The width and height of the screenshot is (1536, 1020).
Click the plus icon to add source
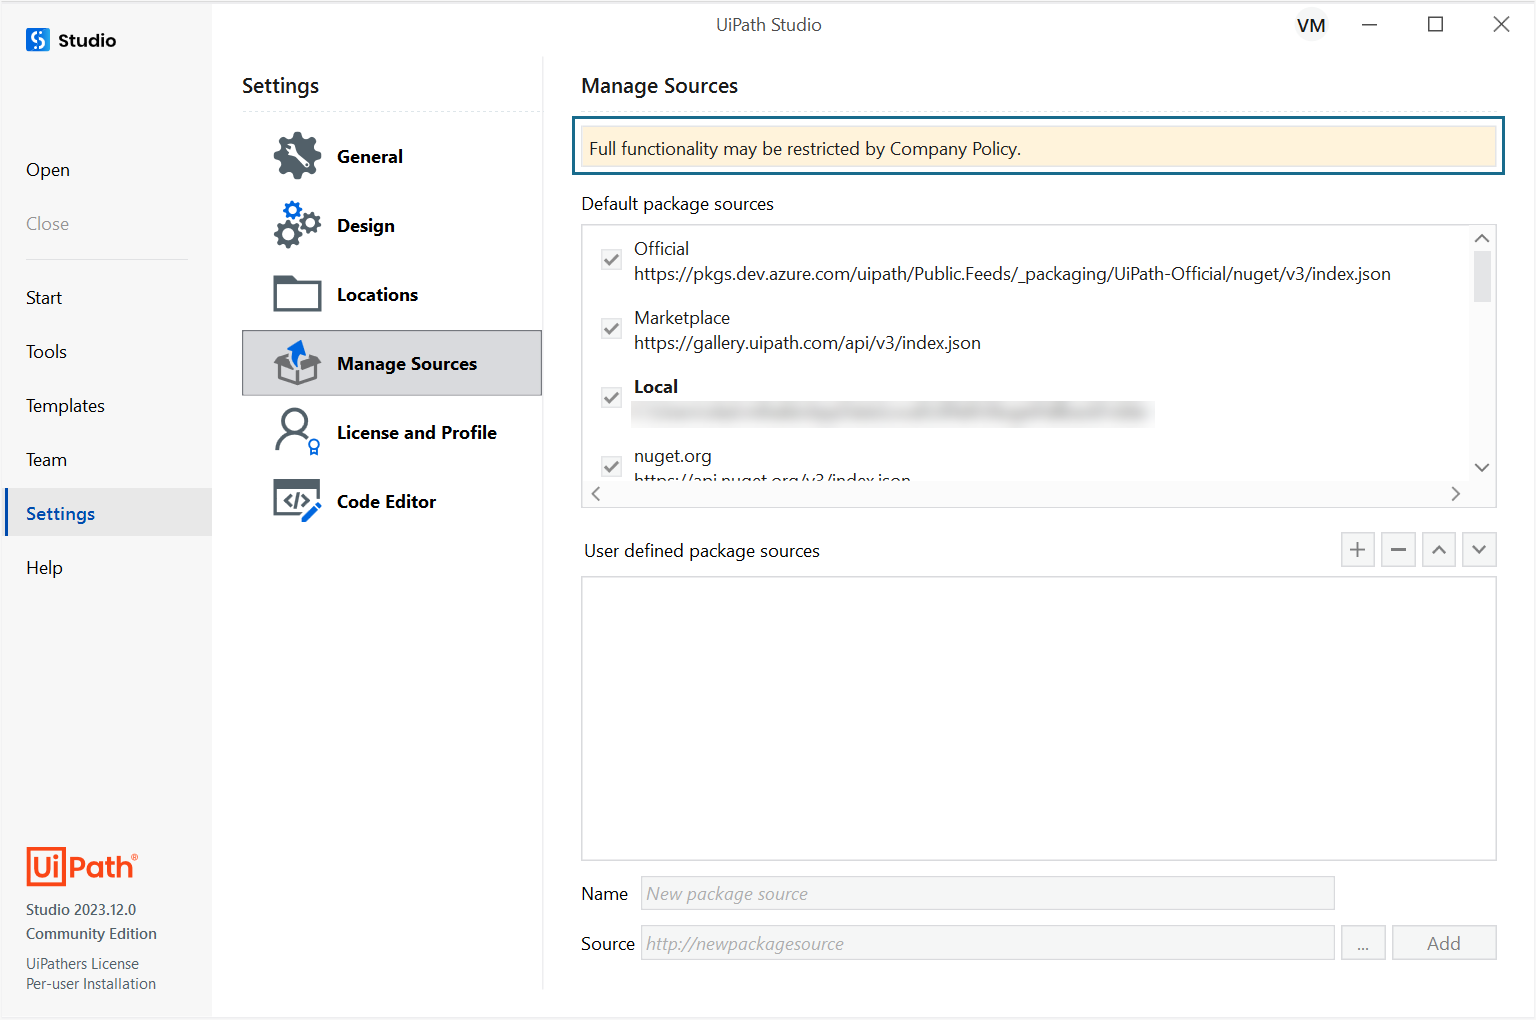tap(1357, 550)
